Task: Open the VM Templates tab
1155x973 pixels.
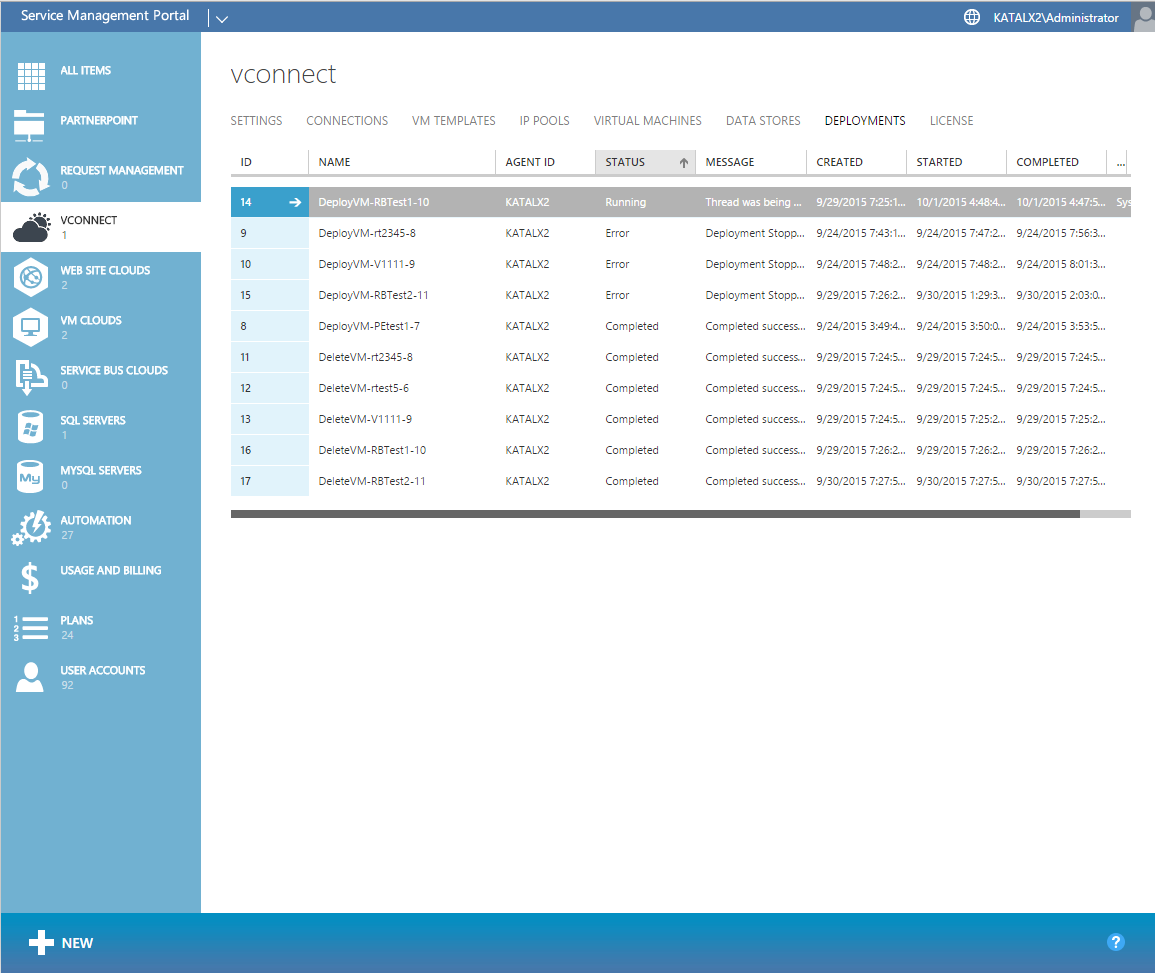Action: pos(454,121)
